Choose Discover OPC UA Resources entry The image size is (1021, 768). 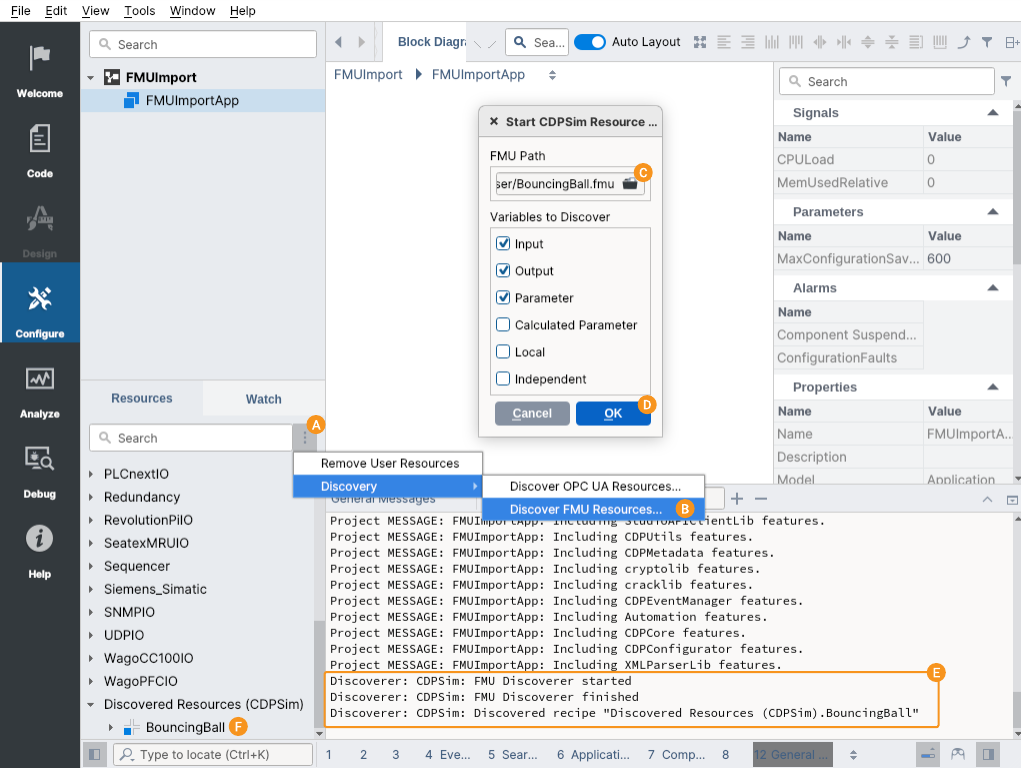[593, 487]
